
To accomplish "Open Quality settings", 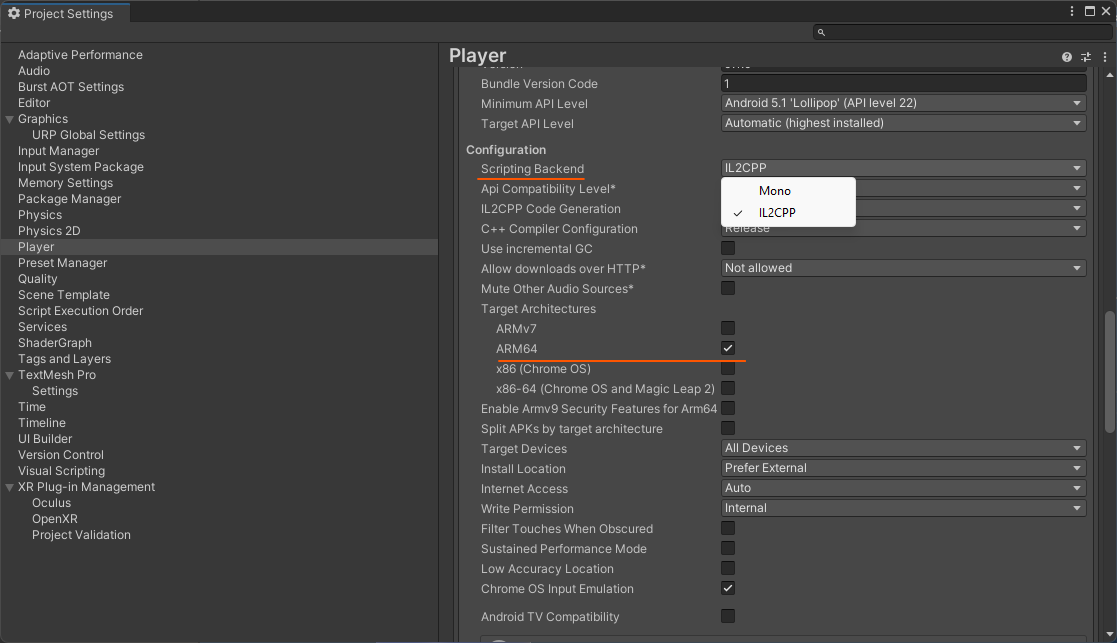I will (x=37, y=279).
